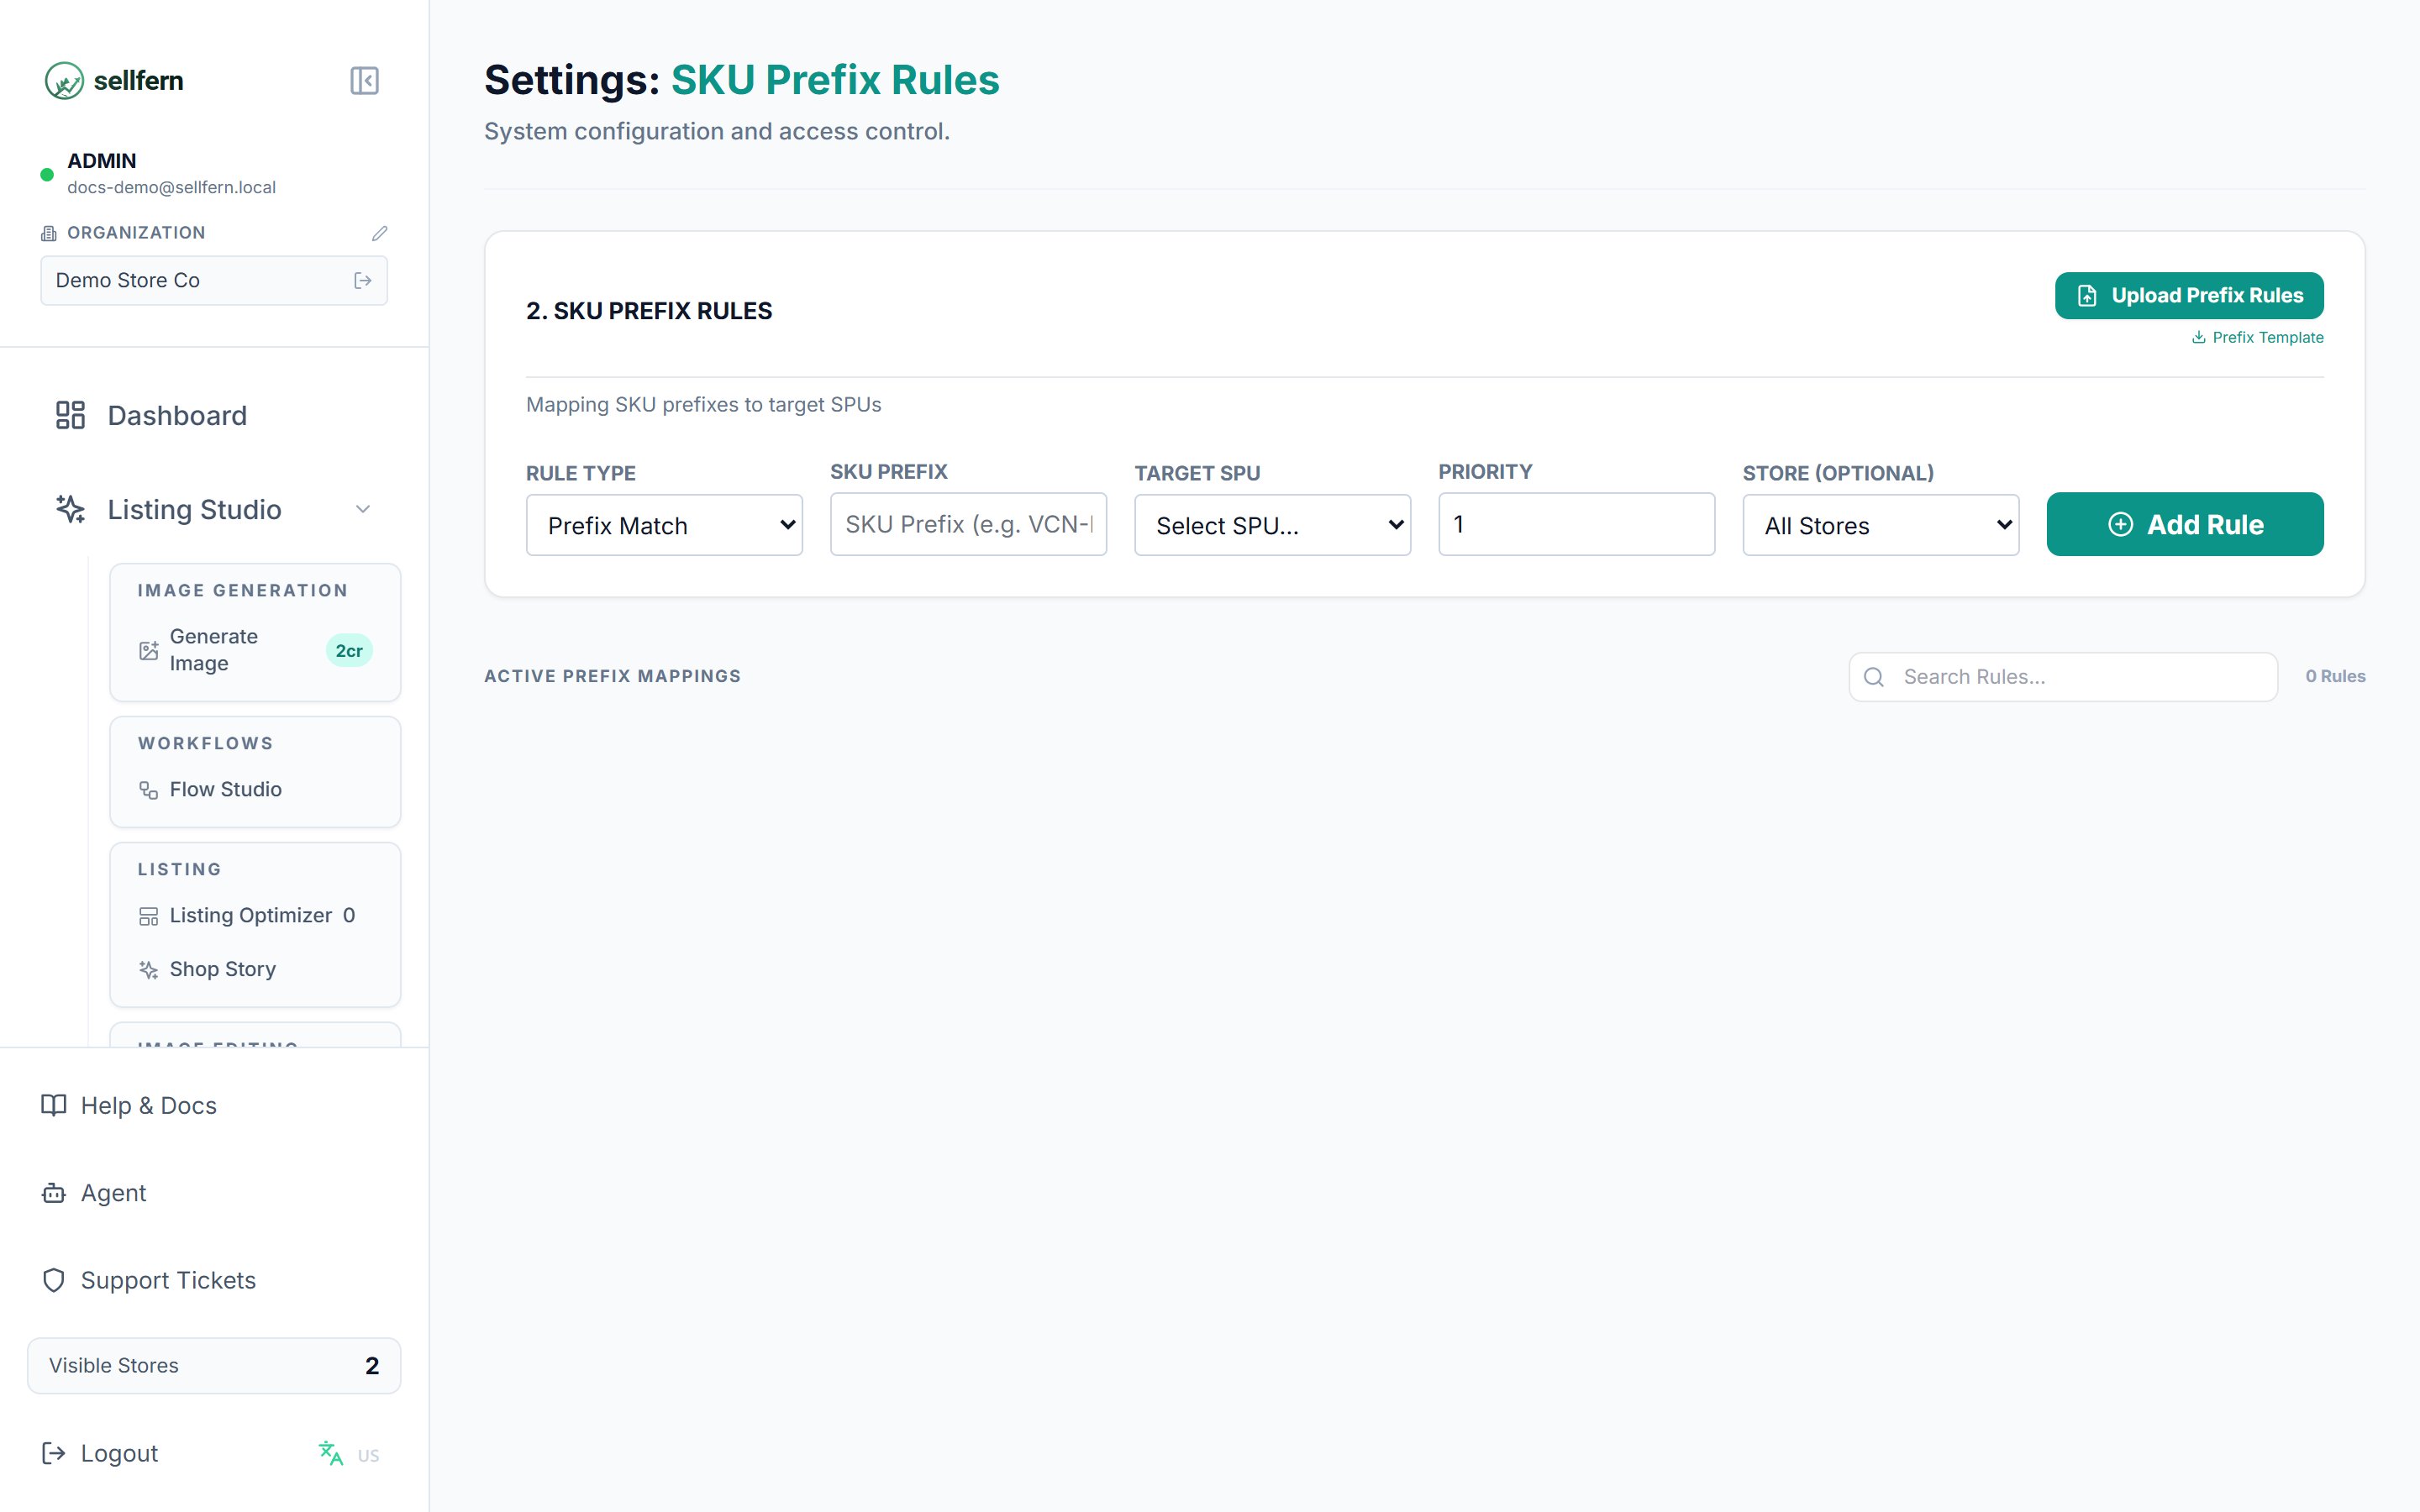The height and width of the screenshot is (1512, 2420).
Task: Click the 2cr credit badge
Action: click(x=349, y=651)
